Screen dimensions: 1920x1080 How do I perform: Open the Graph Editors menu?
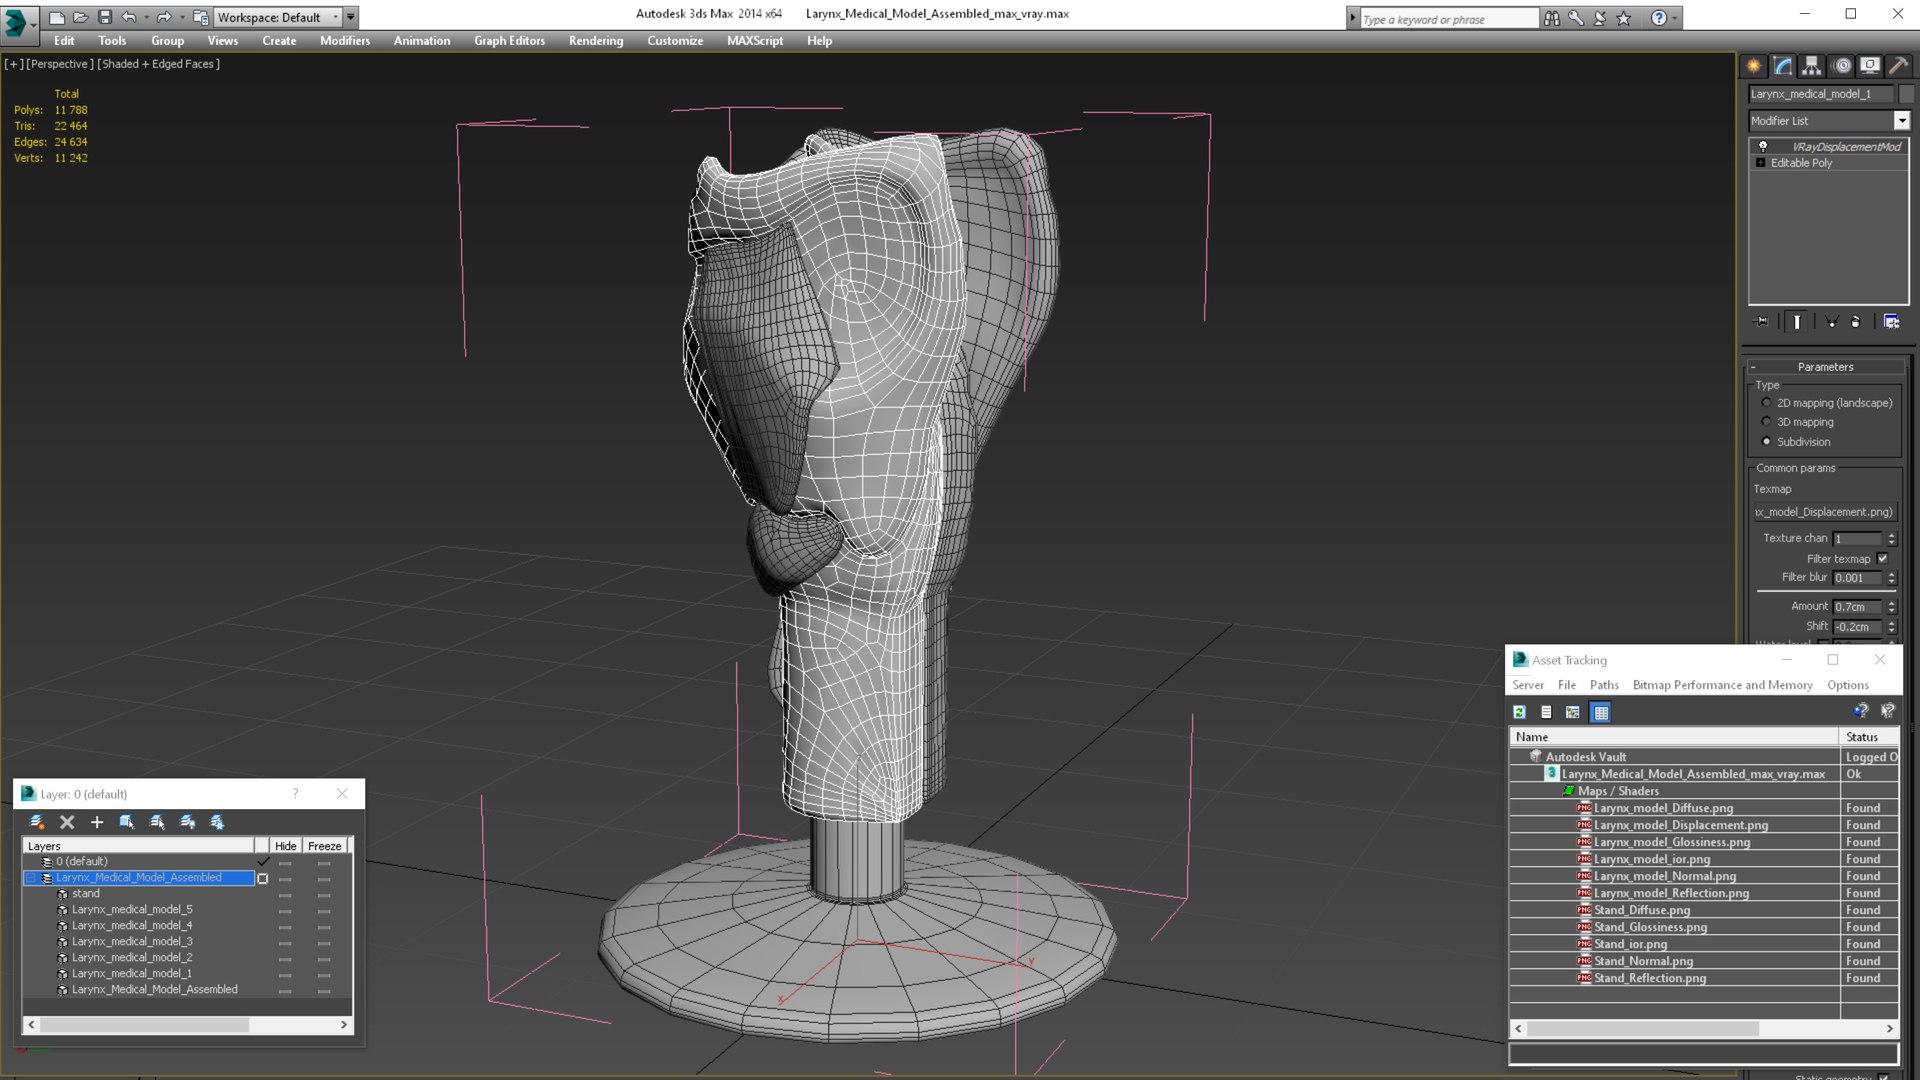509,41
